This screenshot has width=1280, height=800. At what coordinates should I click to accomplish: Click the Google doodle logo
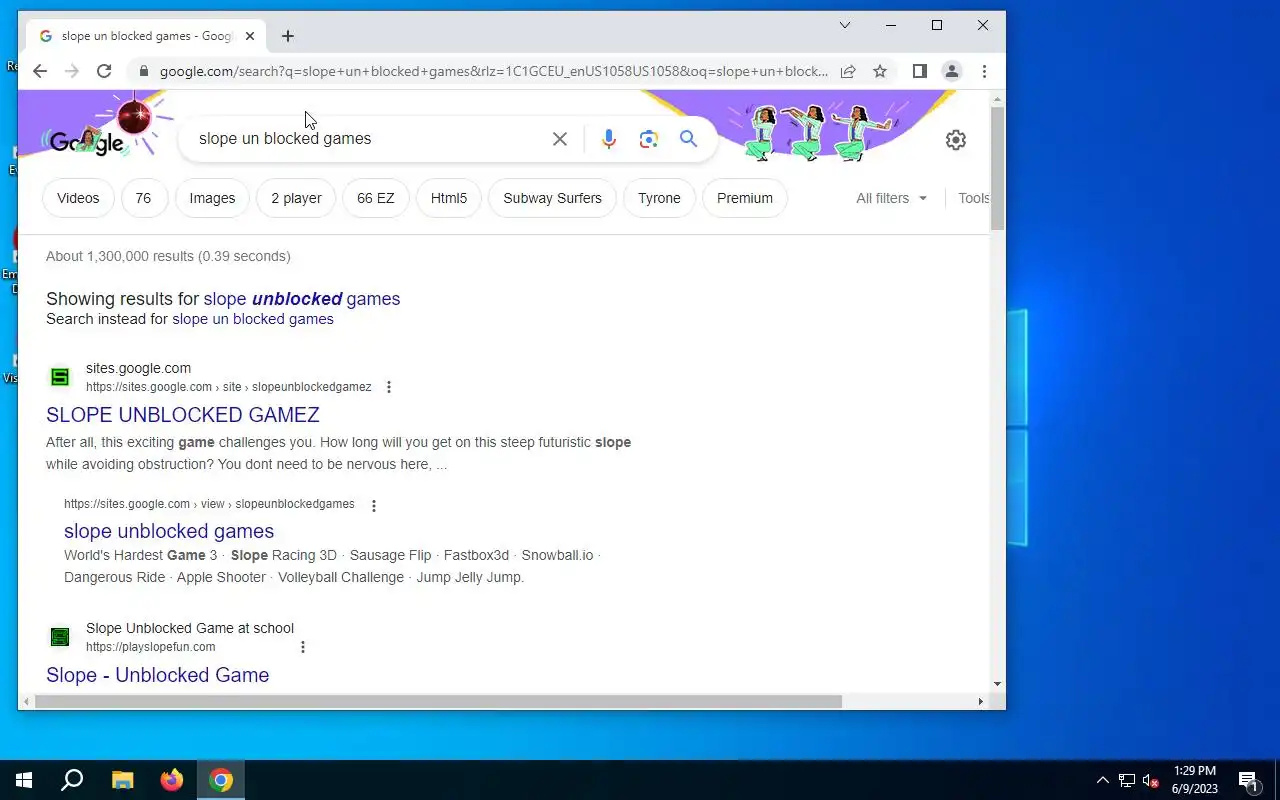(x=87, y=142)
